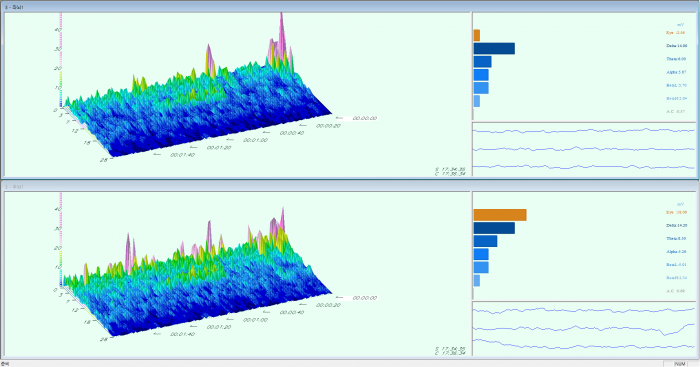Click the amplitude color scale on lower spectrum
Viewport: 700px width, 367px height.
(x=61, y=240)
